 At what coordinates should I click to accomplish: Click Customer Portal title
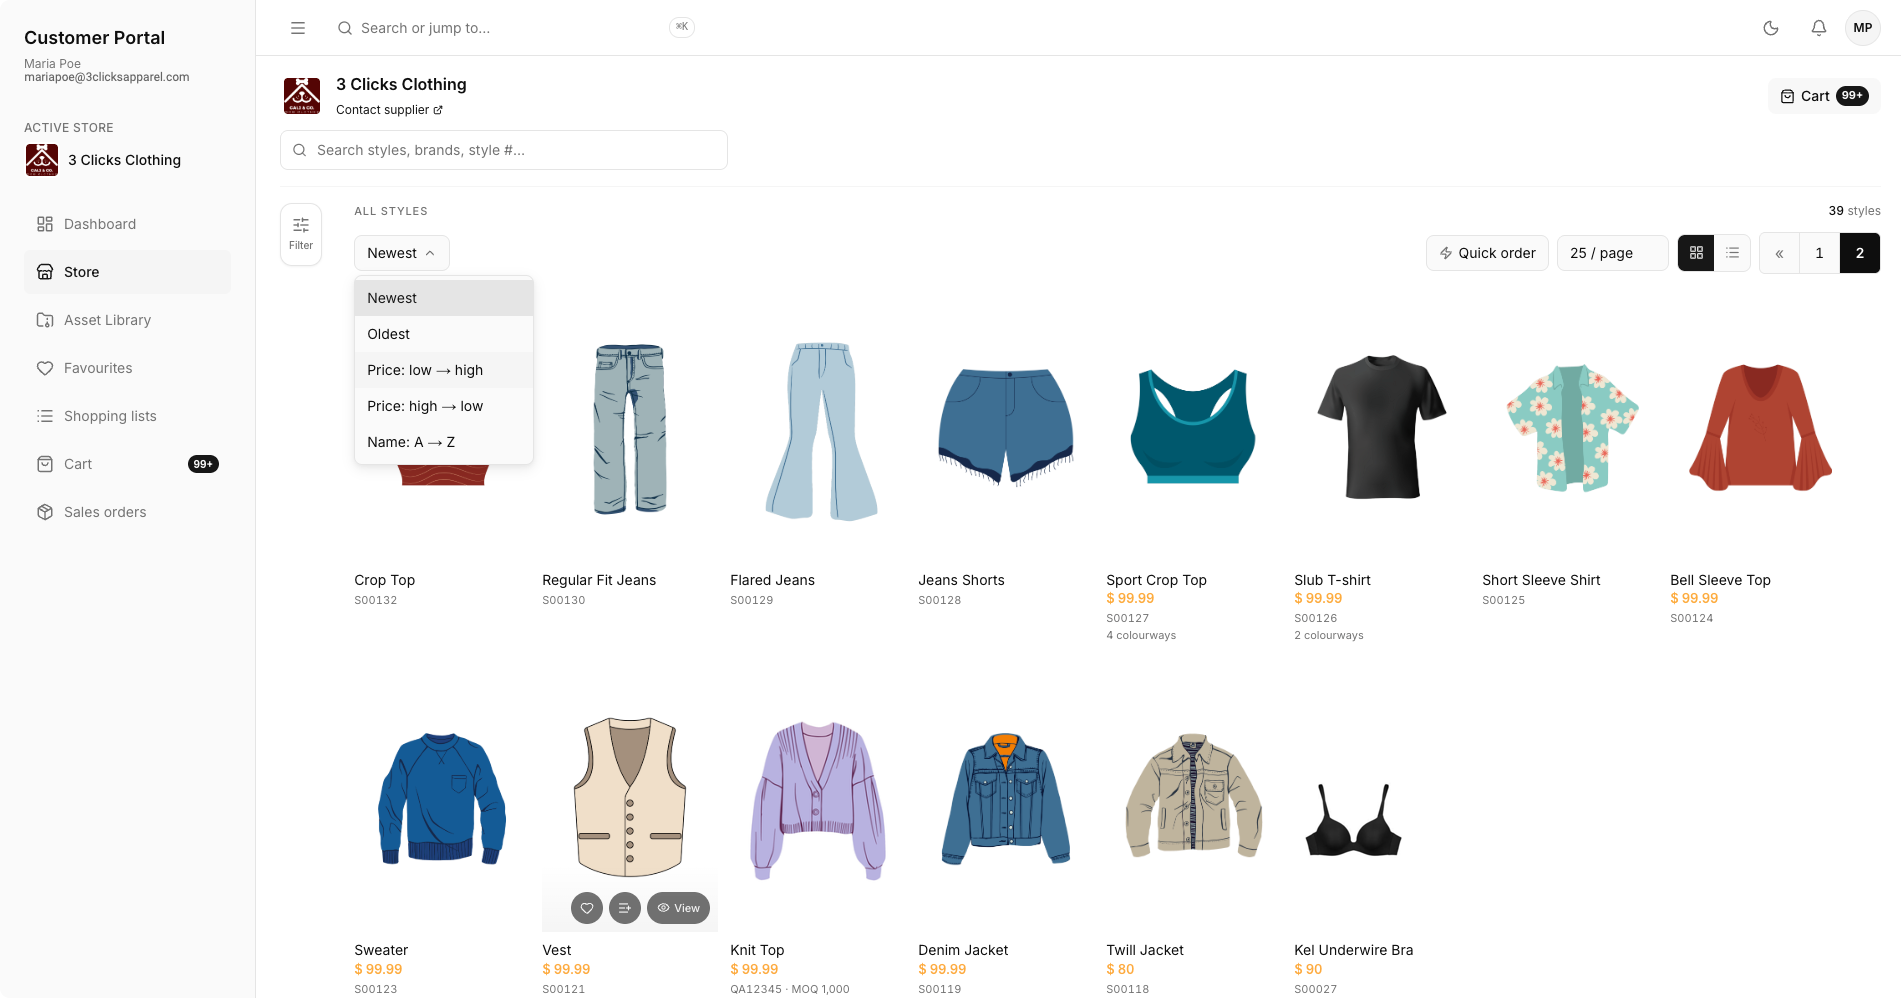(95, 37)
